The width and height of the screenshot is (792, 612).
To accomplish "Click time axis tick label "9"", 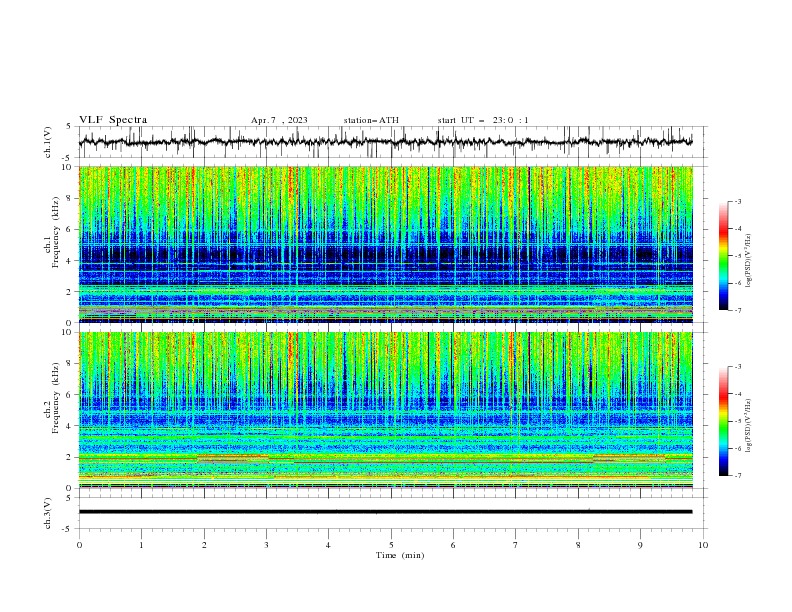I will tap(640, 545).
